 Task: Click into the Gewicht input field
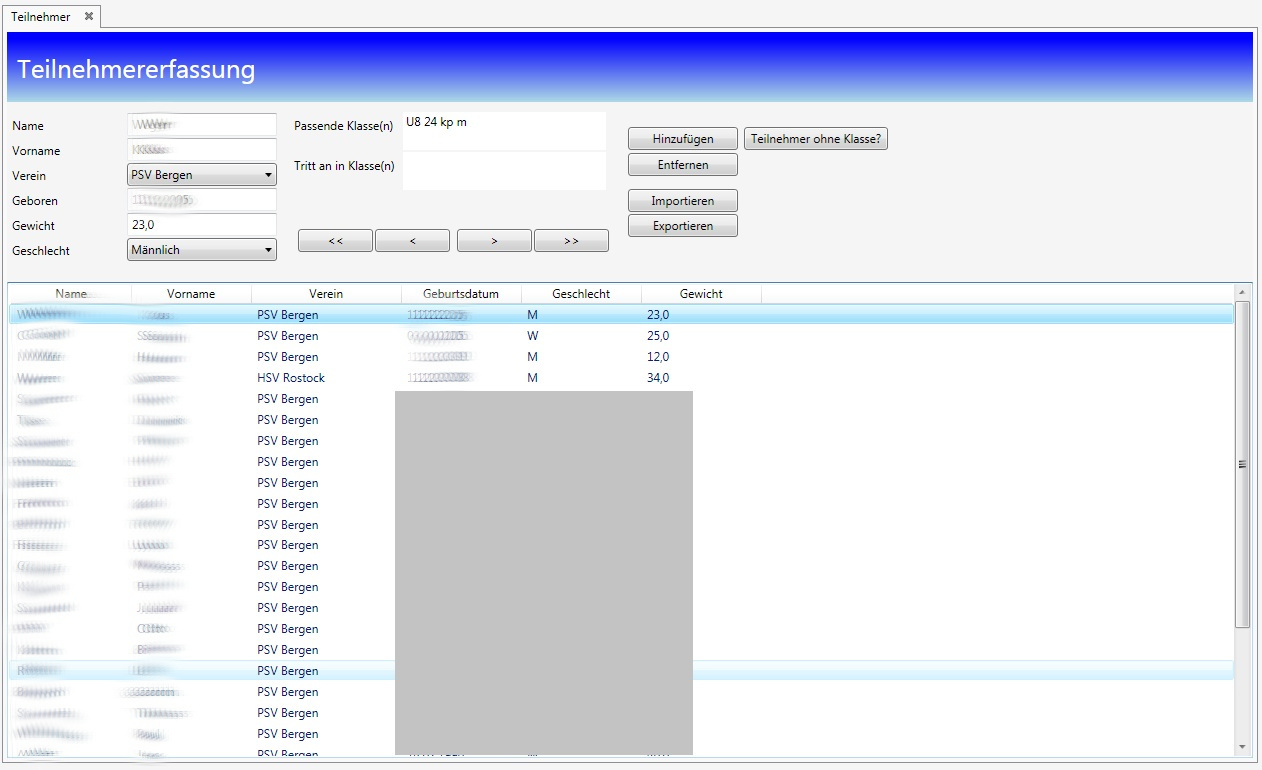point(202,225)
